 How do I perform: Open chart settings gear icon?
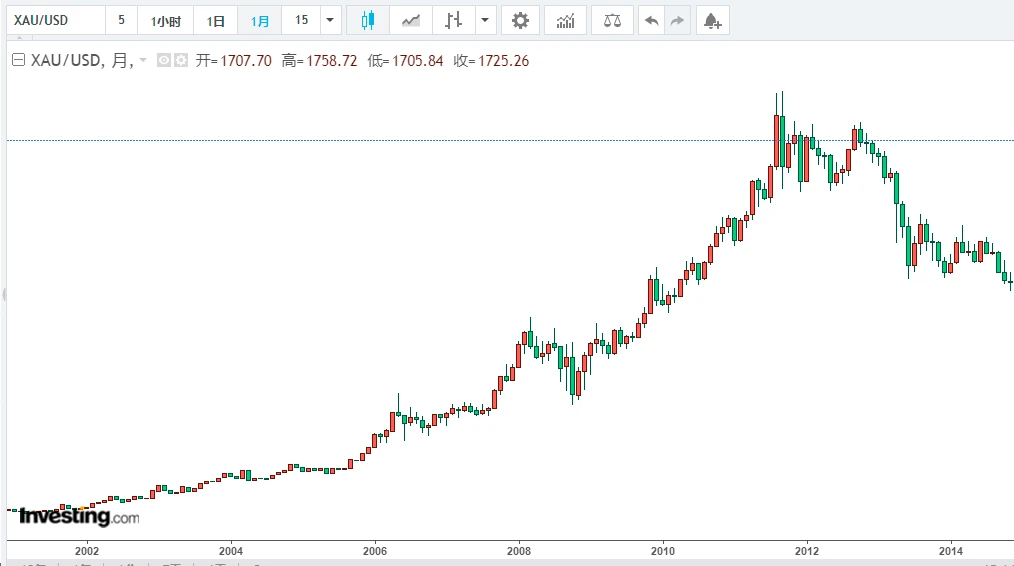click(519, 20)
